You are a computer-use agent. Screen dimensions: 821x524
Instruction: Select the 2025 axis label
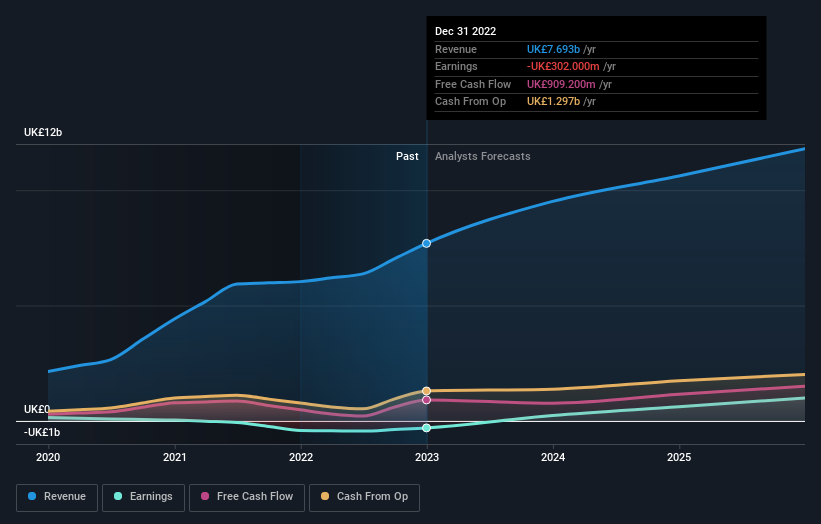click(x=679, y=458)
